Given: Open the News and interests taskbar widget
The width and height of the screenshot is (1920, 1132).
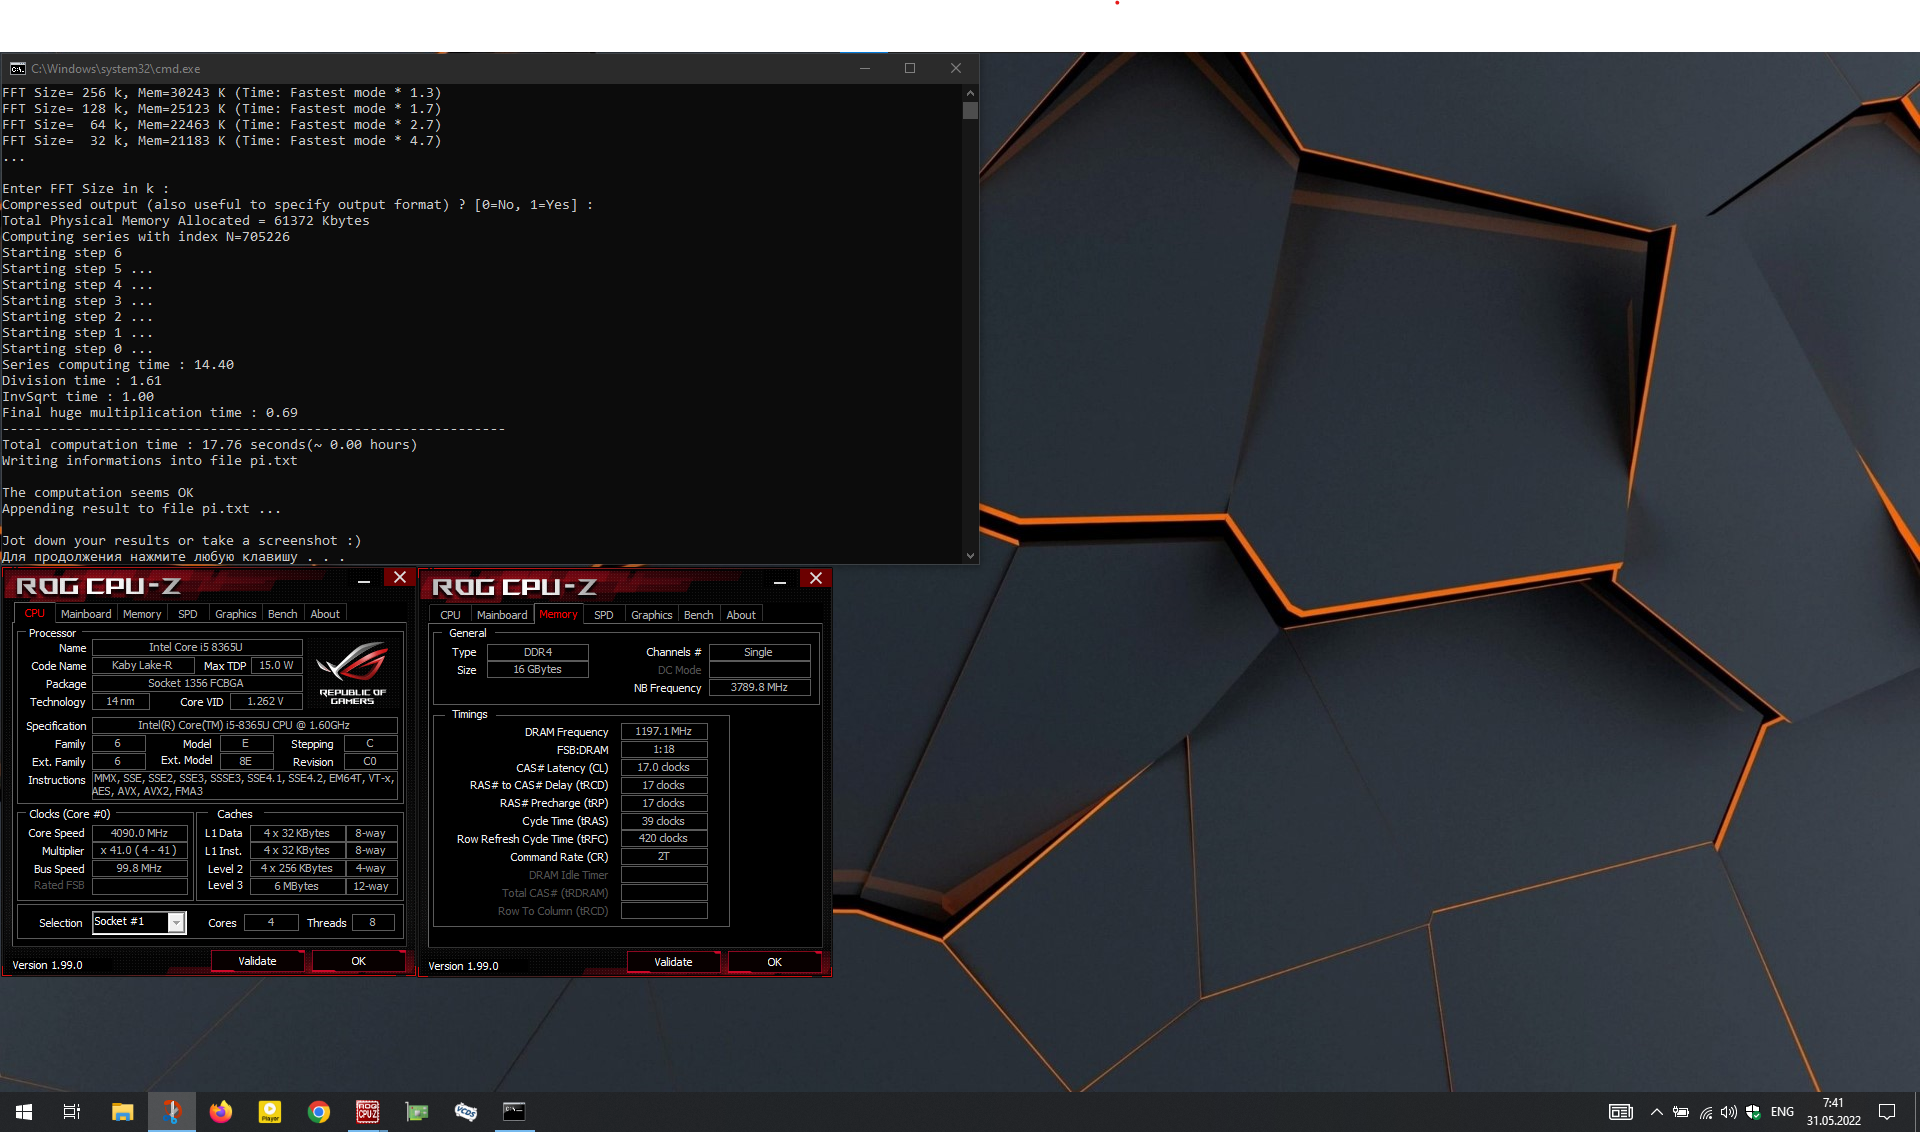Looking at the screenshot, I should 1620,1112.
